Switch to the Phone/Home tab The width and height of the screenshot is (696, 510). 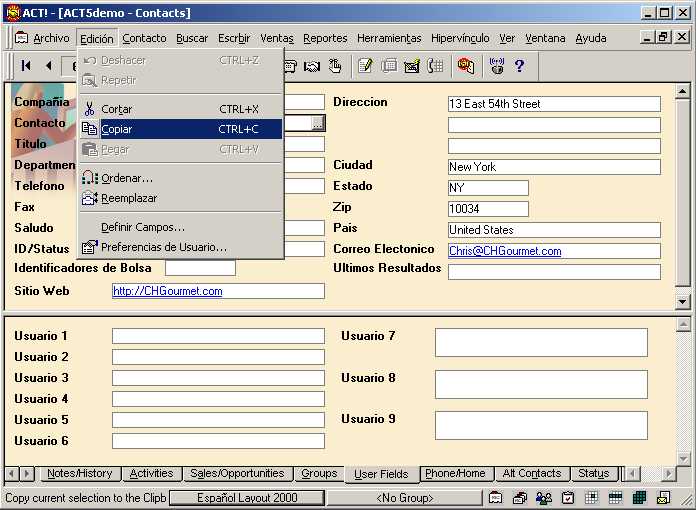455,474
